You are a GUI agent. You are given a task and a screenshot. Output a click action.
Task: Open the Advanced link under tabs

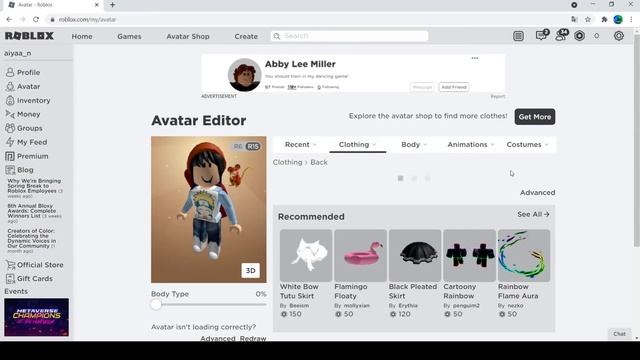click(538, 192)
